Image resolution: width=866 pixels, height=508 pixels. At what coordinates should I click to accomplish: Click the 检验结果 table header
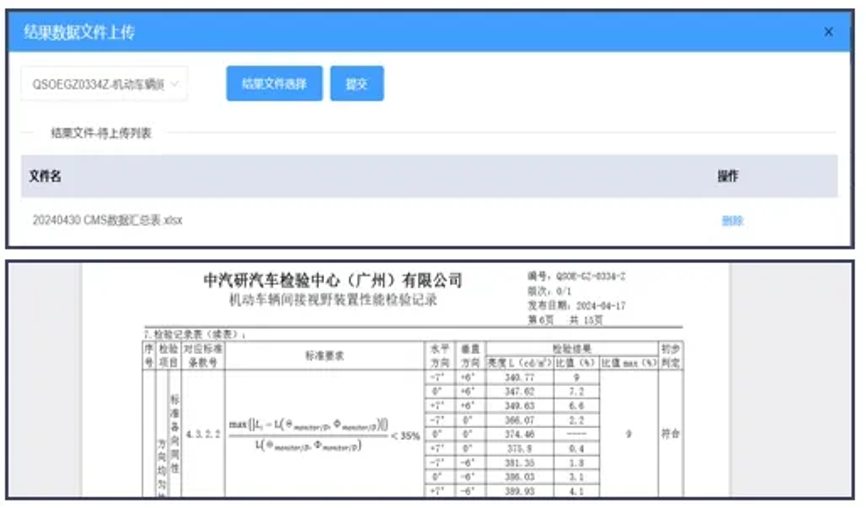[572, 348]
